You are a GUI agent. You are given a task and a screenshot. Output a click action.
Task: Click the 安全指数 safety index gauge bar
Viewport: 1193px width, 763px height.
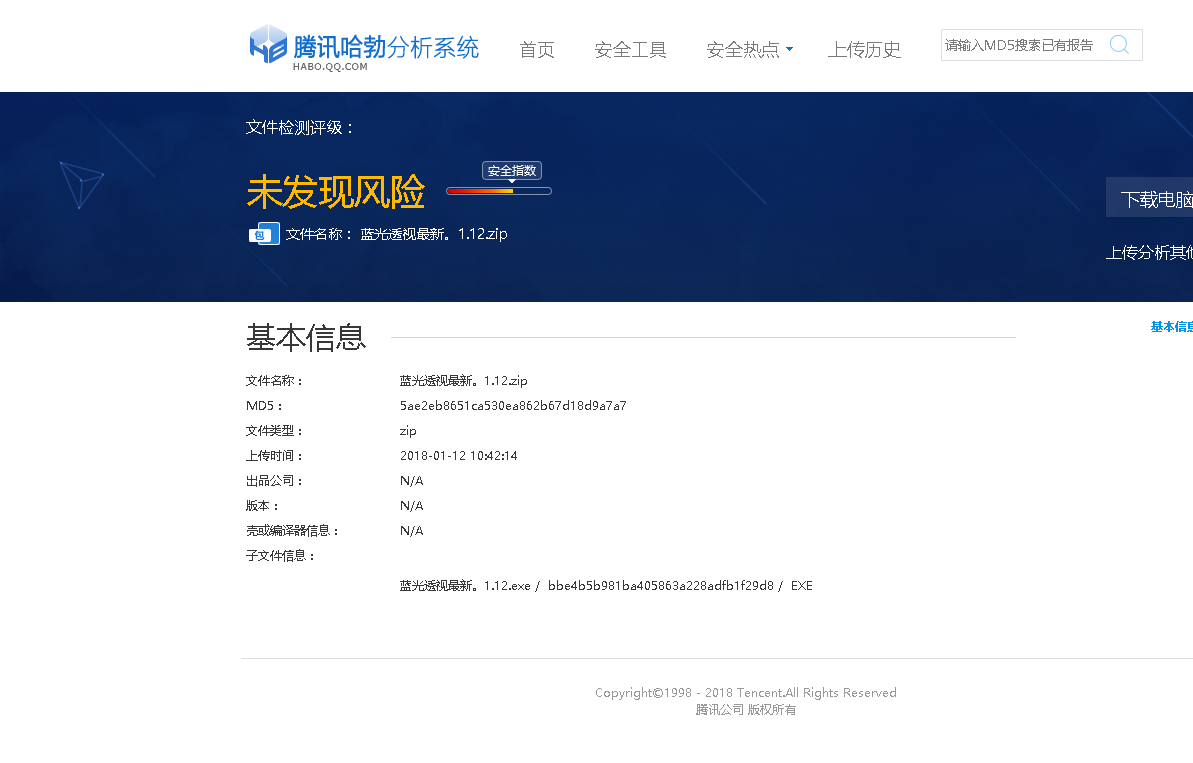tap(498, 191)
